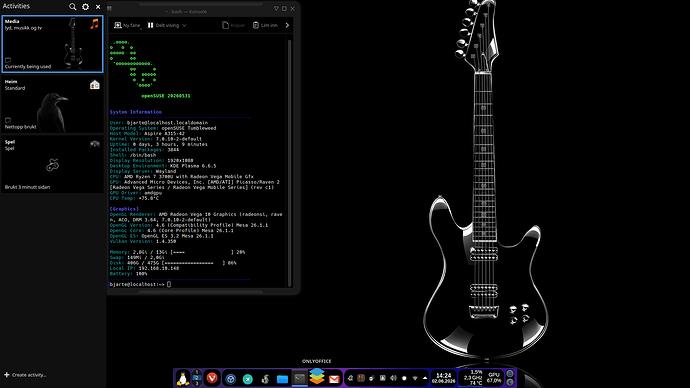The width and height of the screenshot is (690, 388).
Task: Click the Konsole command prompt line
Action: click(140, 284)
